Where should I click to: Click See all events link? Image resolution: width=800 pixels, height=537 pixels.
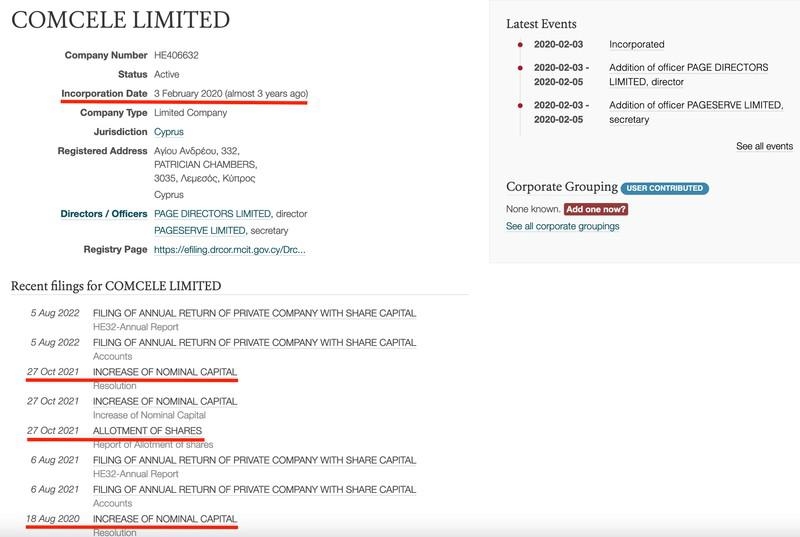764,146
